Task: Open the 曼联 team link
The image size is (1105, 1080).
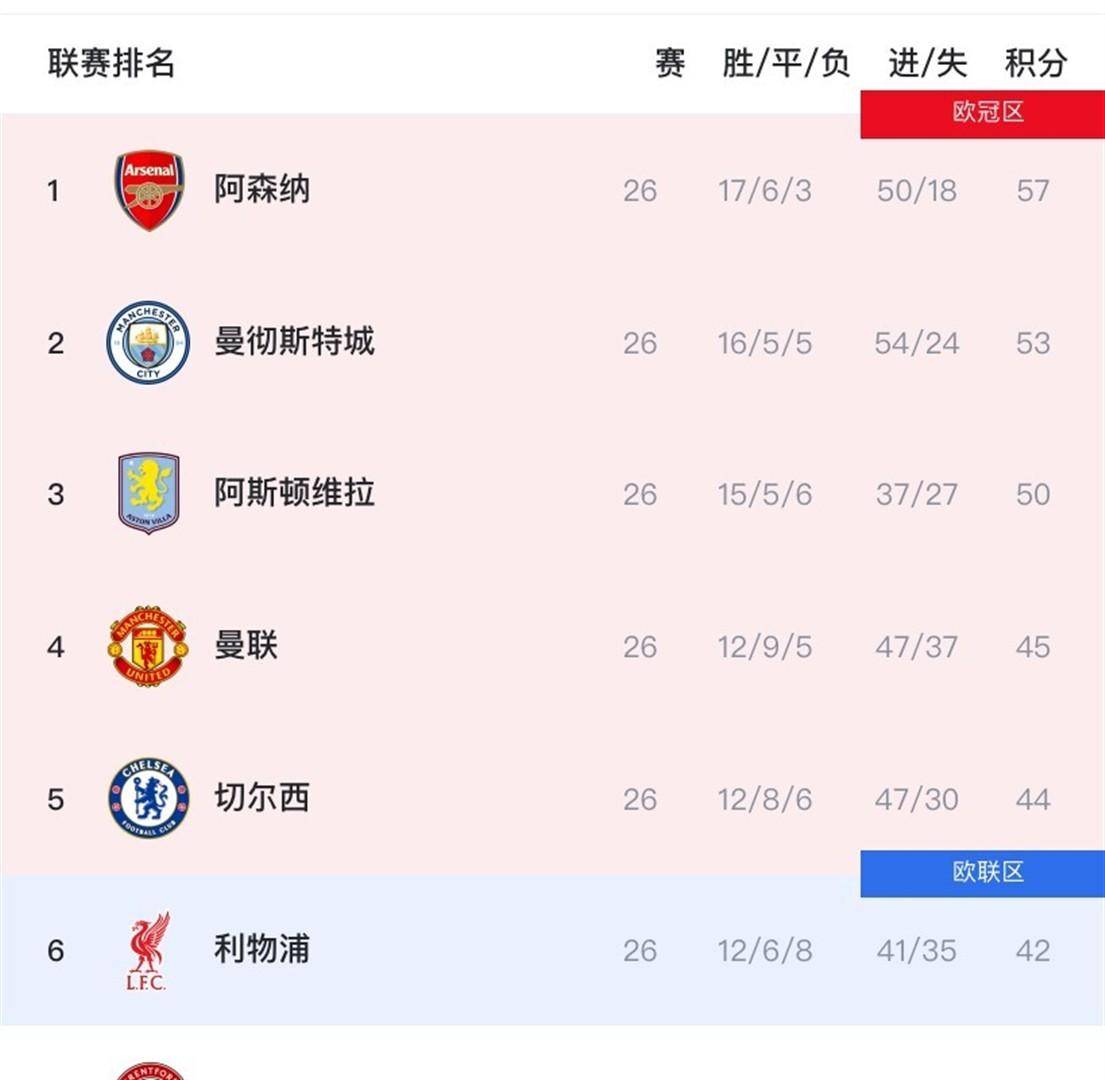Action: tap(248, 646)
